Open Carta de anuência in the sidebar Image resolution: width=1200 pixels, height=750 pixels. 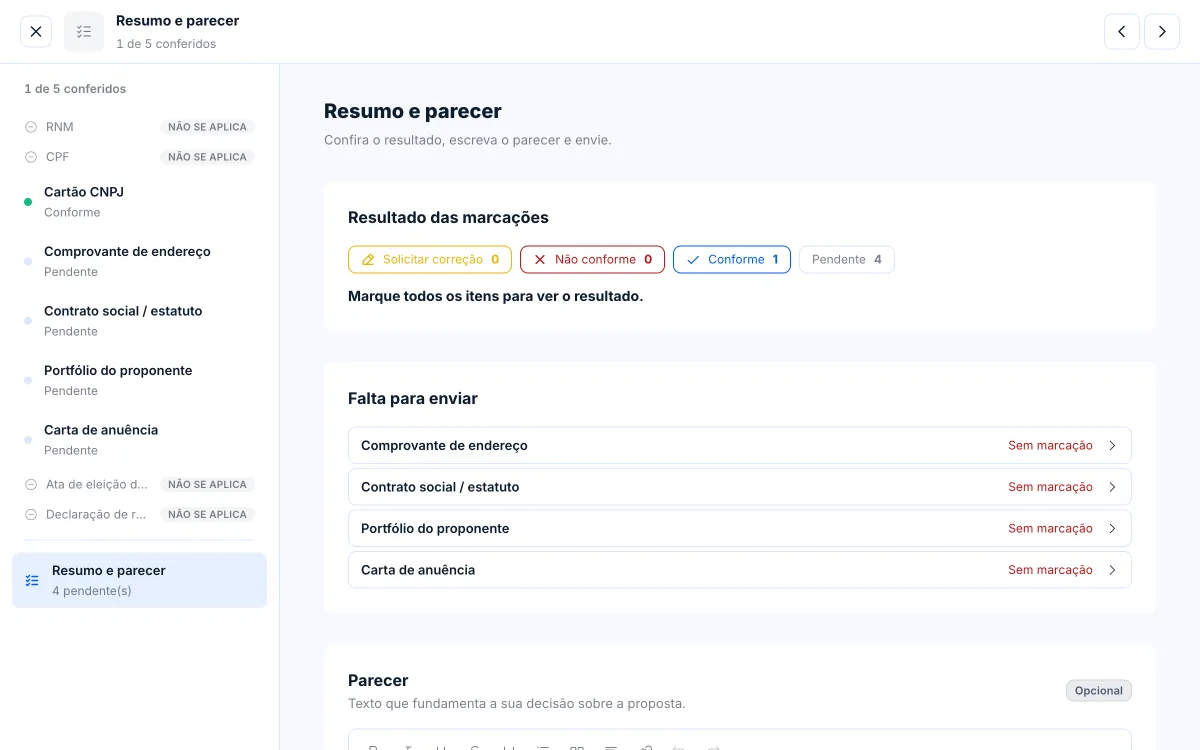139,440
